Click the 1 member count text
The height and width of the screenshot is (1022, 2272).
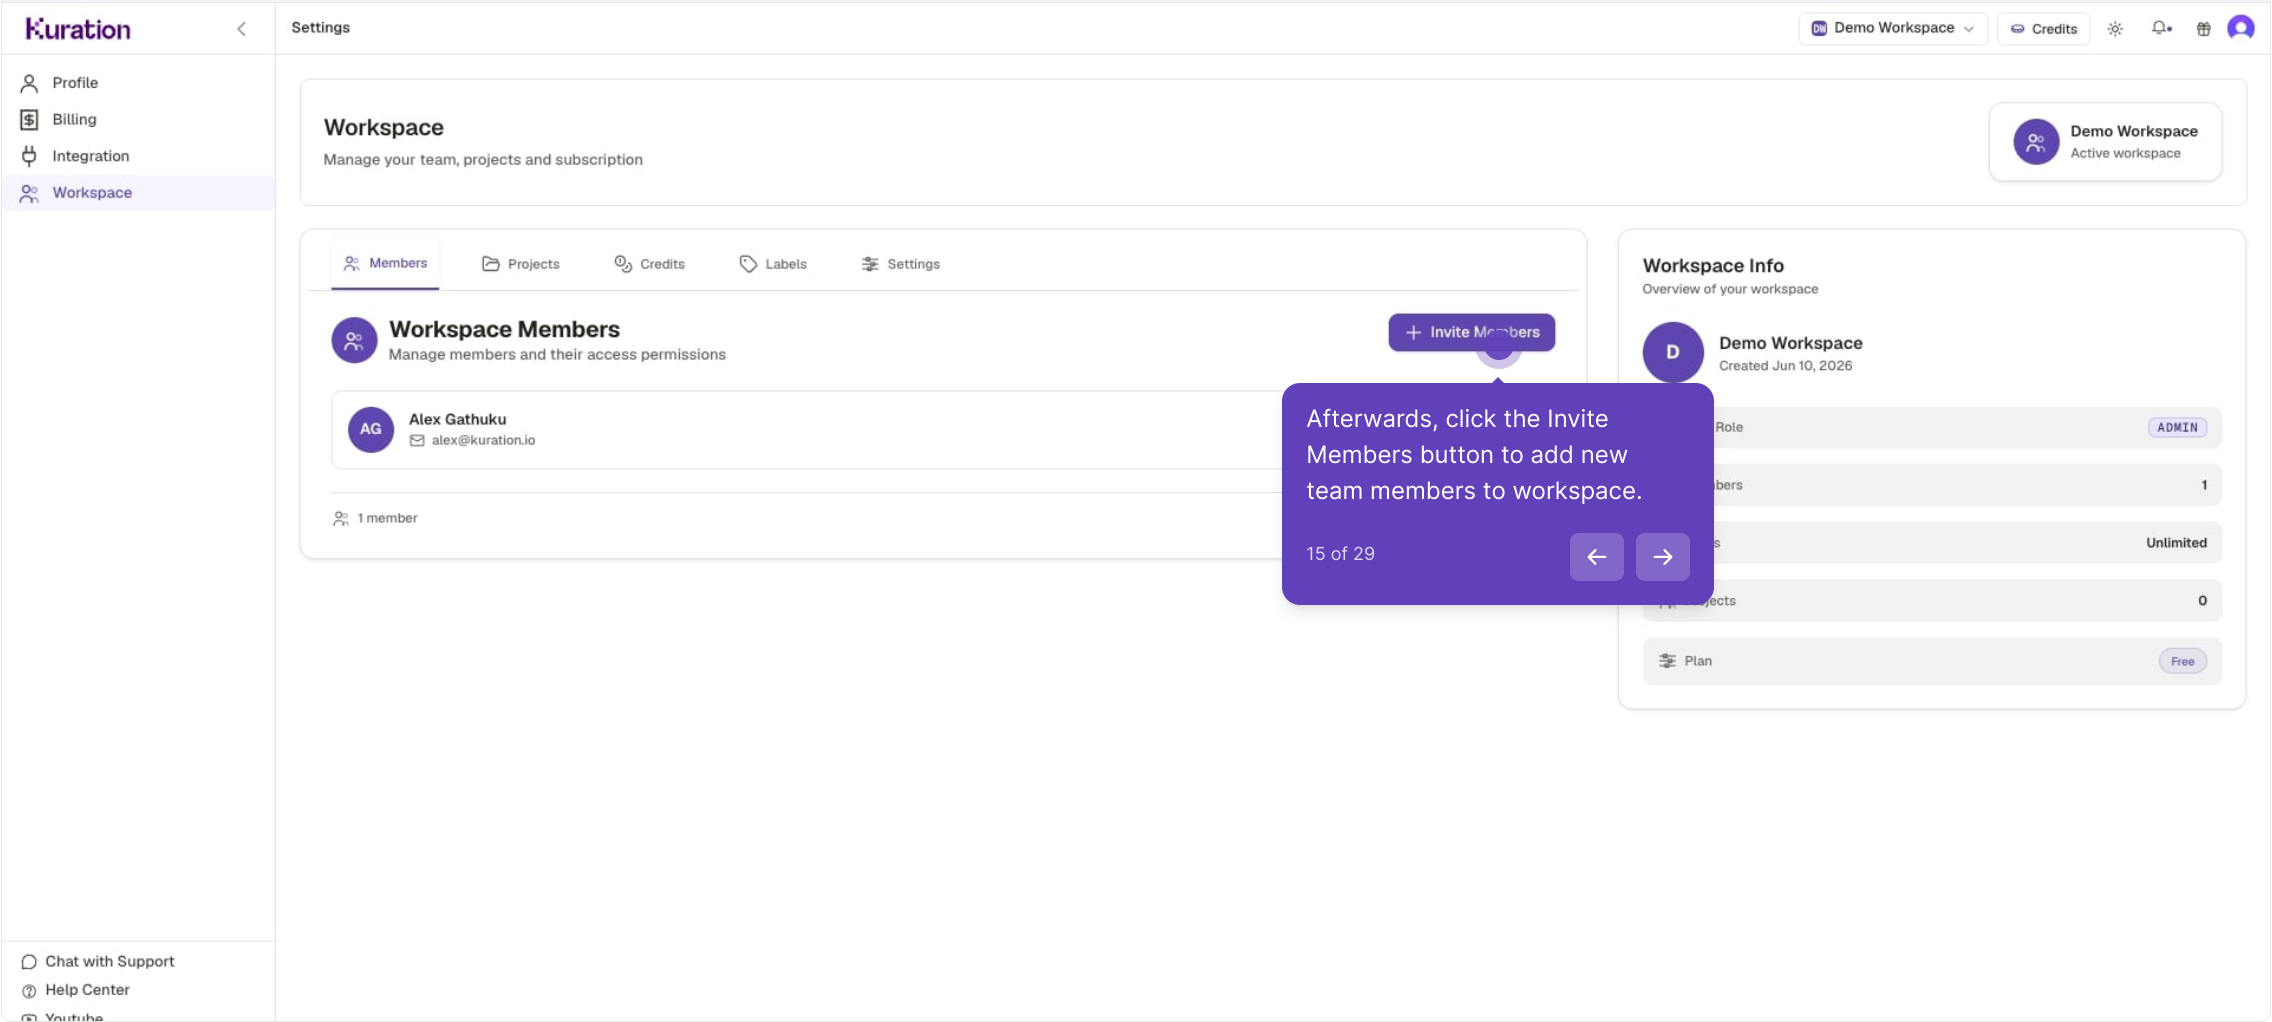tap(387, 518)
